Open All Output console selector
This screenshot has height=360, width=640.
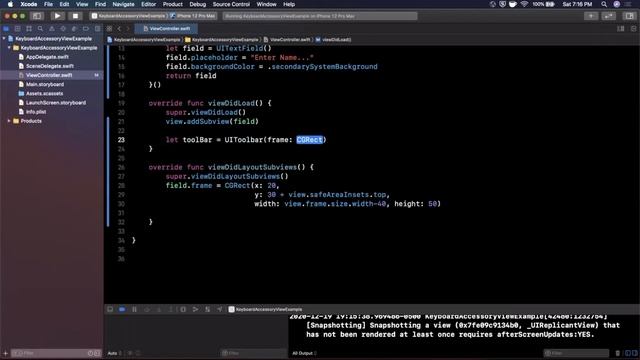304,353
